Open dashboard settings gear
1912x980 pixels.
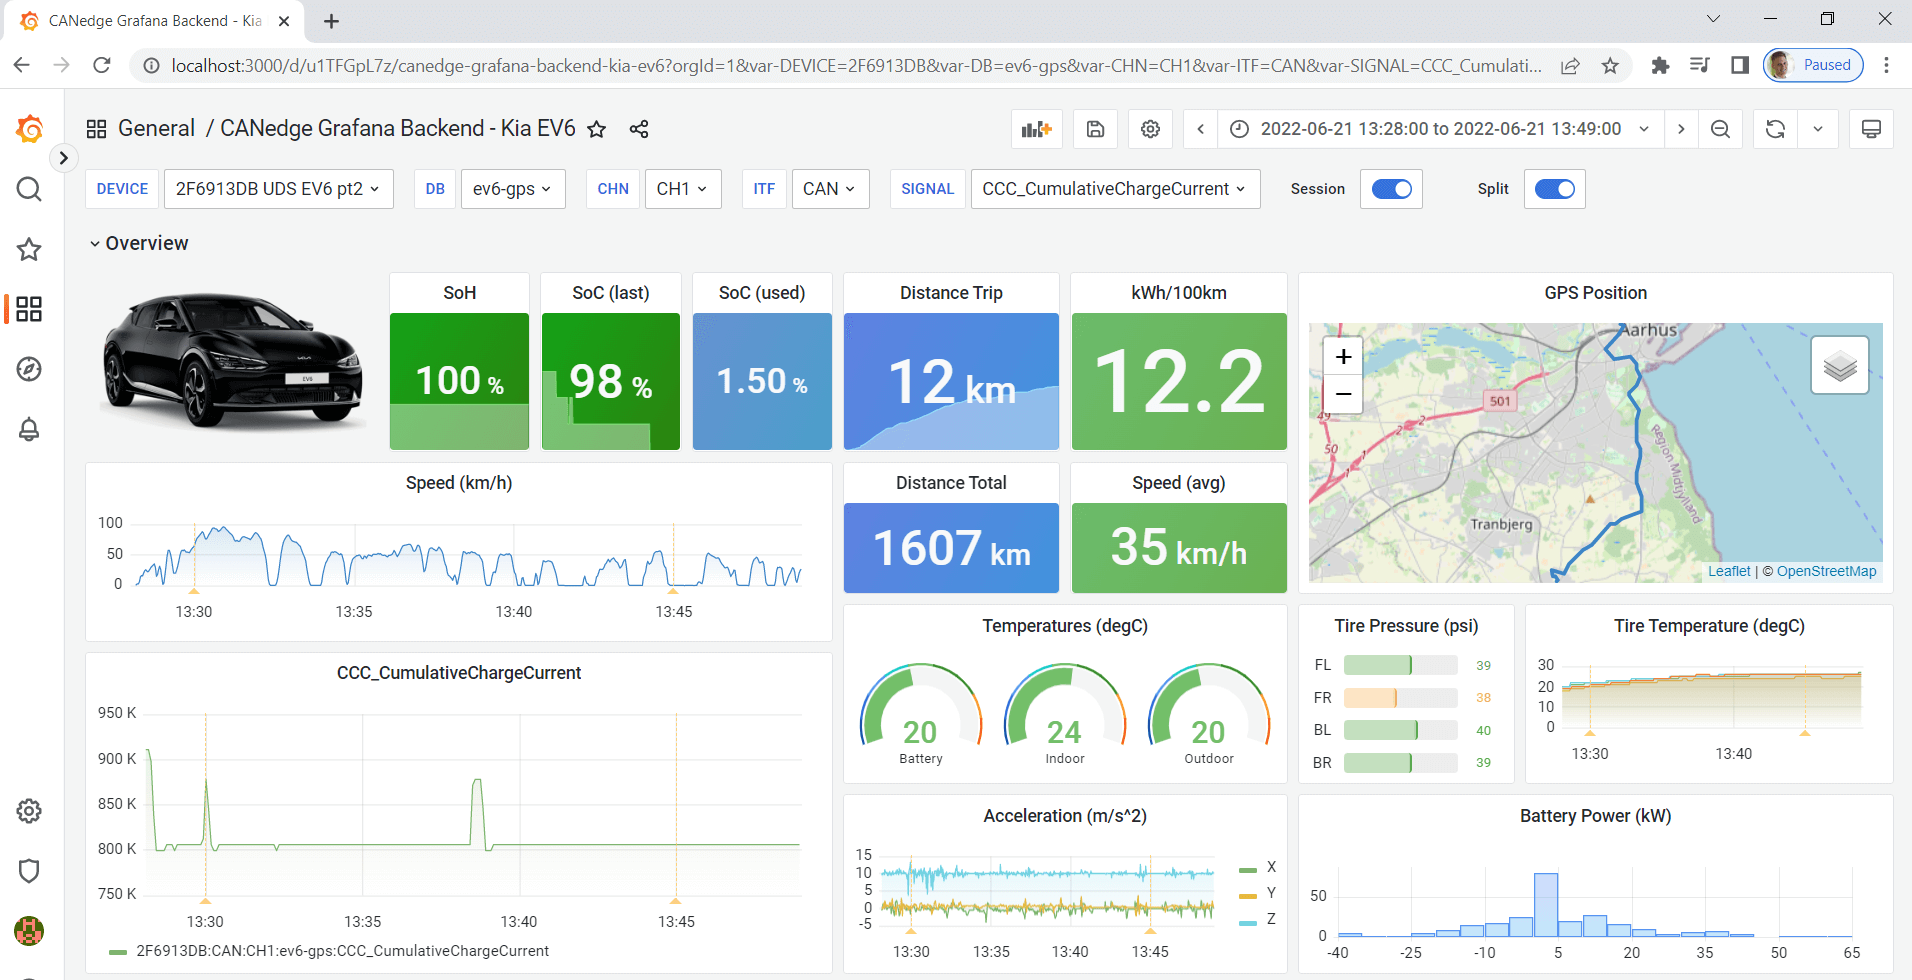click(x=1149, y=128)
